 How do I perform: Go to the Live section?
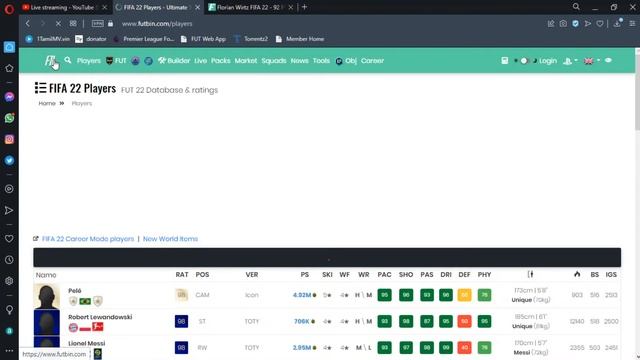200,61
